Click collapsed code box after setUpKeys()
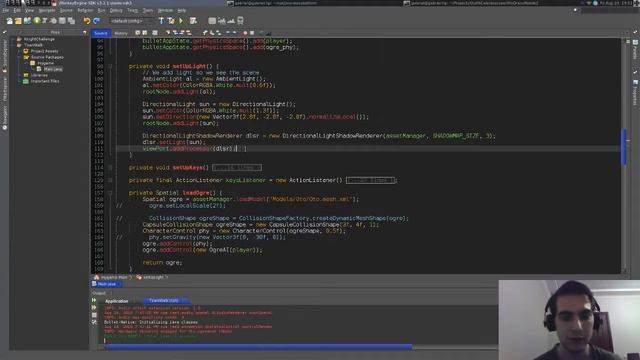 click(x=237, y=167)
